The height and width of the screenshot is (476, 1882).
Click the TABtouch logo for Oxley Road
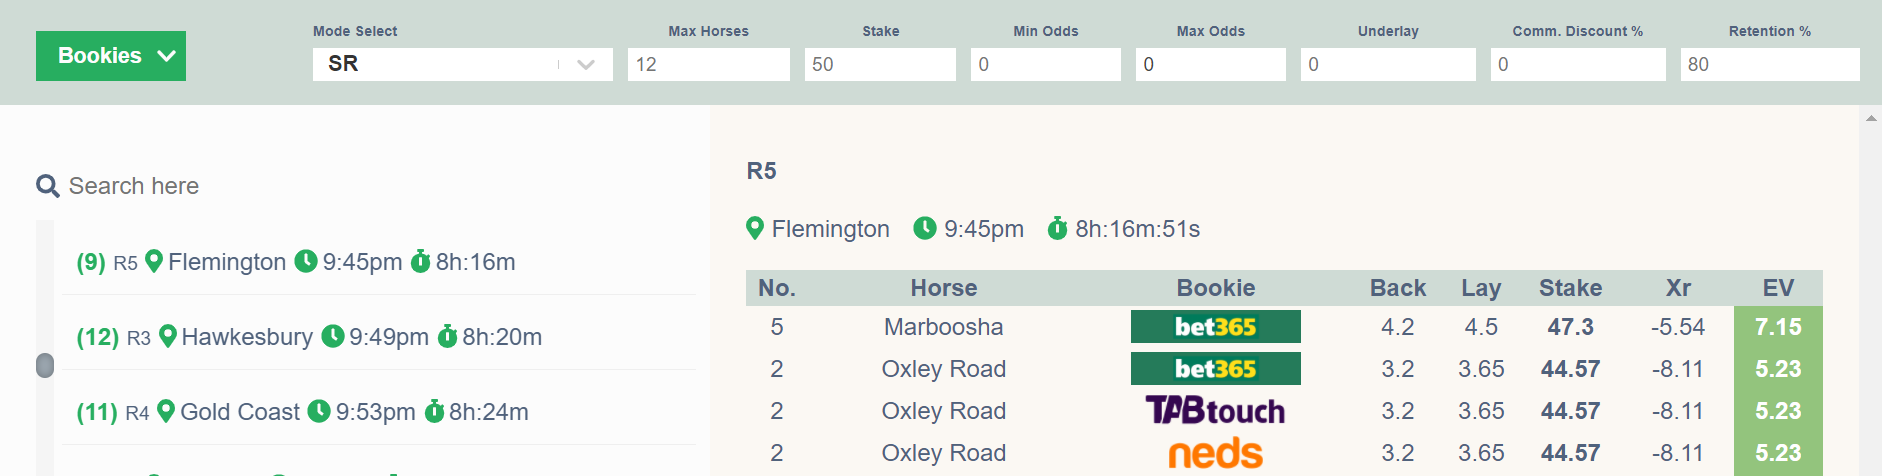coord(1215,411)
